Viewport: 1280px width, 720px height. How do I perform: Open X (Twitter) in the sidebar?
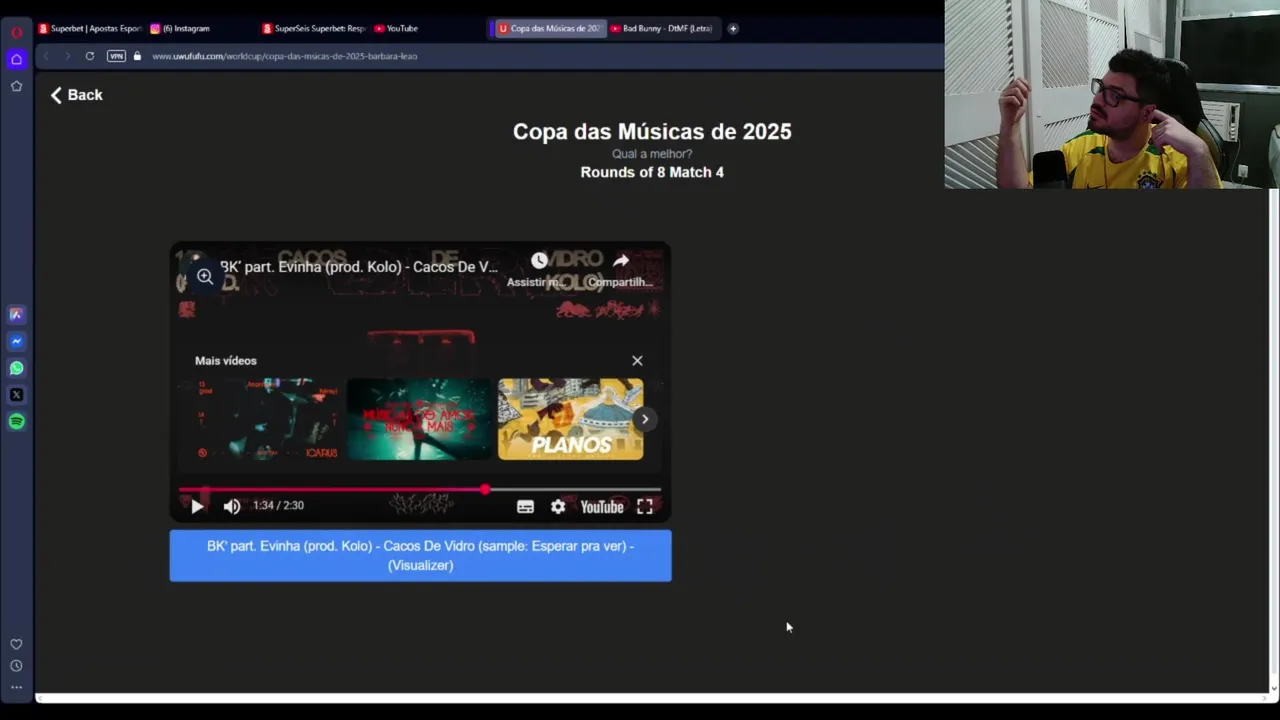click(16, 395)
